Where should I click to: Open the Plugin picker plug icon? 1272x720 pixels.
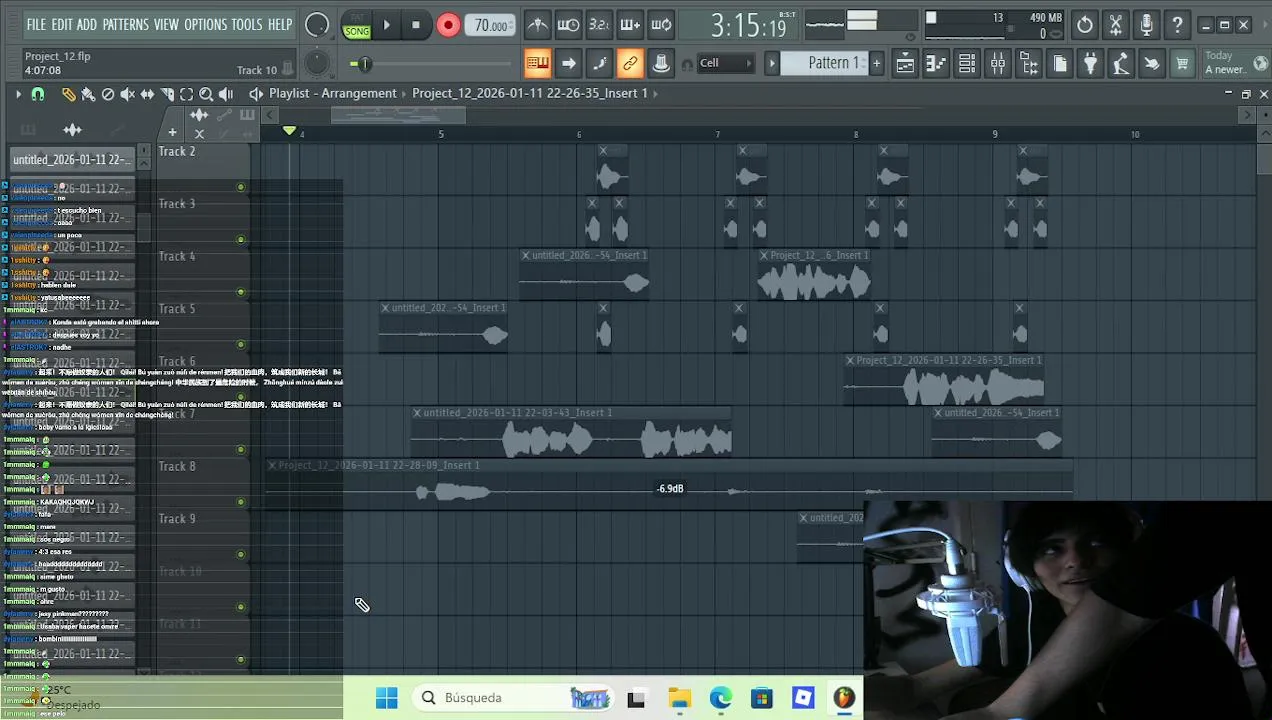tap(1091, 64)
